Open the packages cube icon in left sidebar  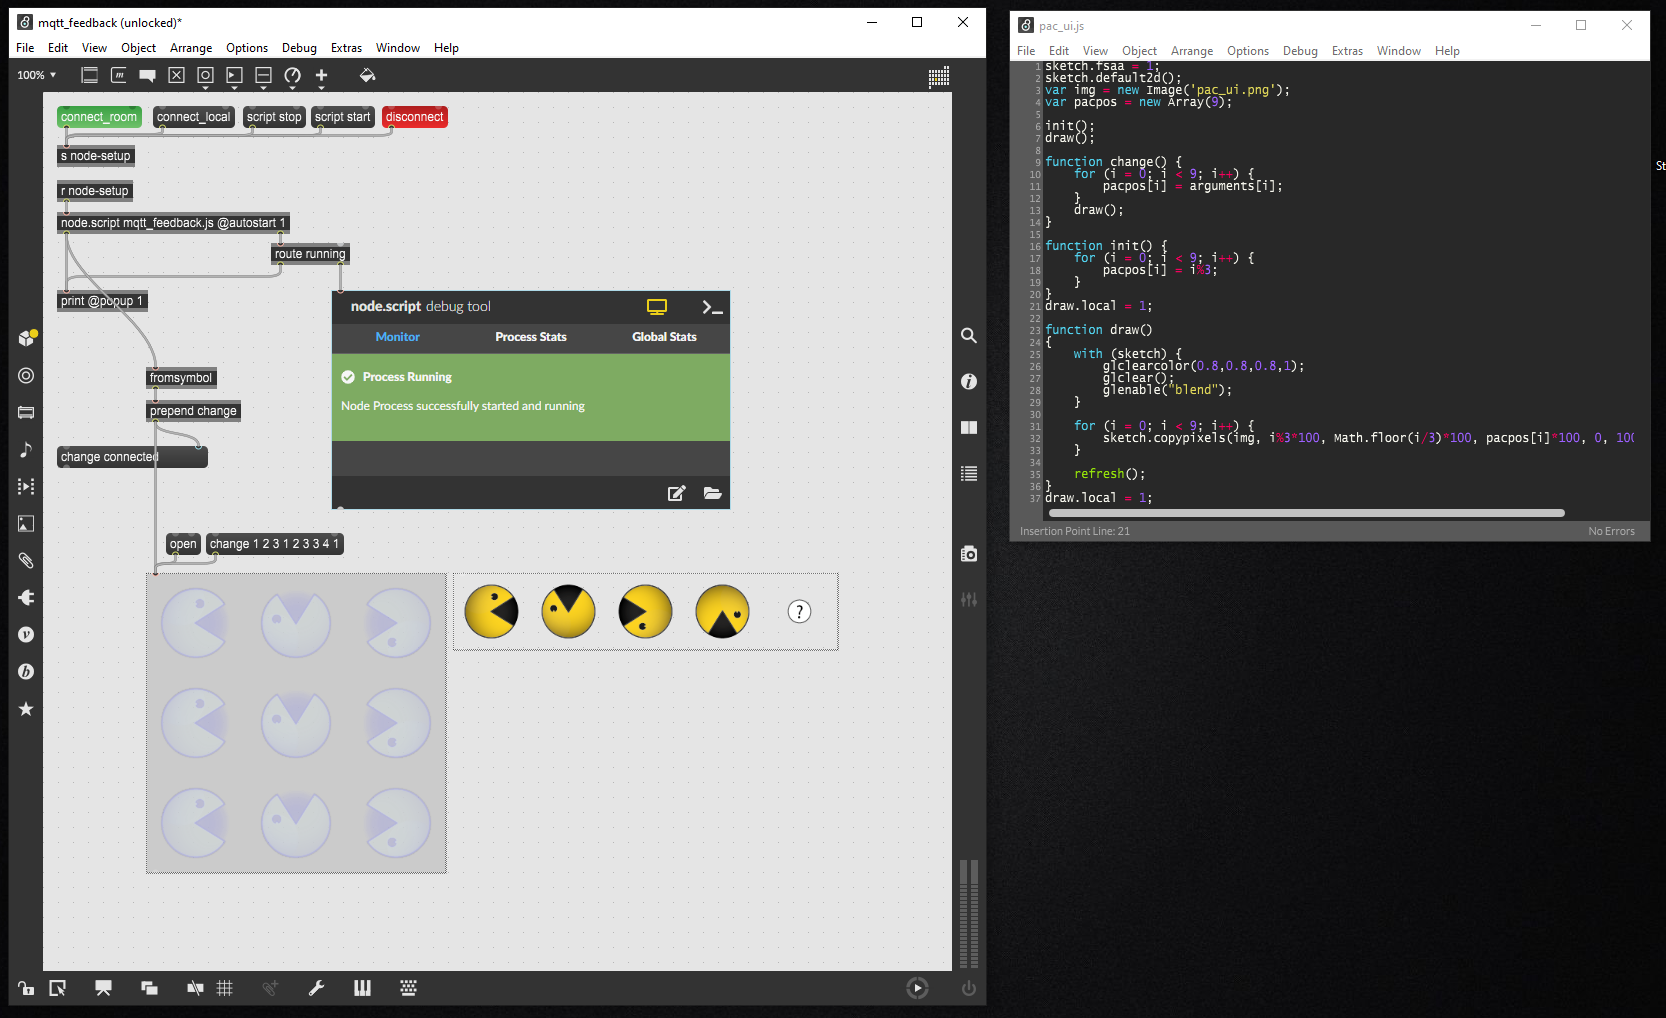(x=27, y=338)
